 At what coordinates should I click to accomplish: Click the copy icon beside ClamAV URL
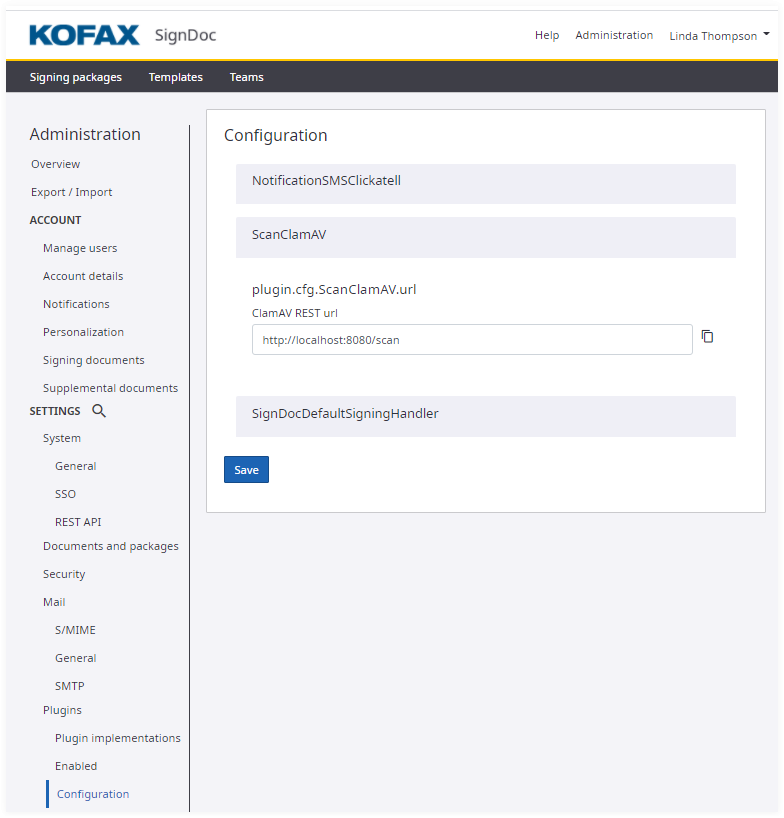707,337
